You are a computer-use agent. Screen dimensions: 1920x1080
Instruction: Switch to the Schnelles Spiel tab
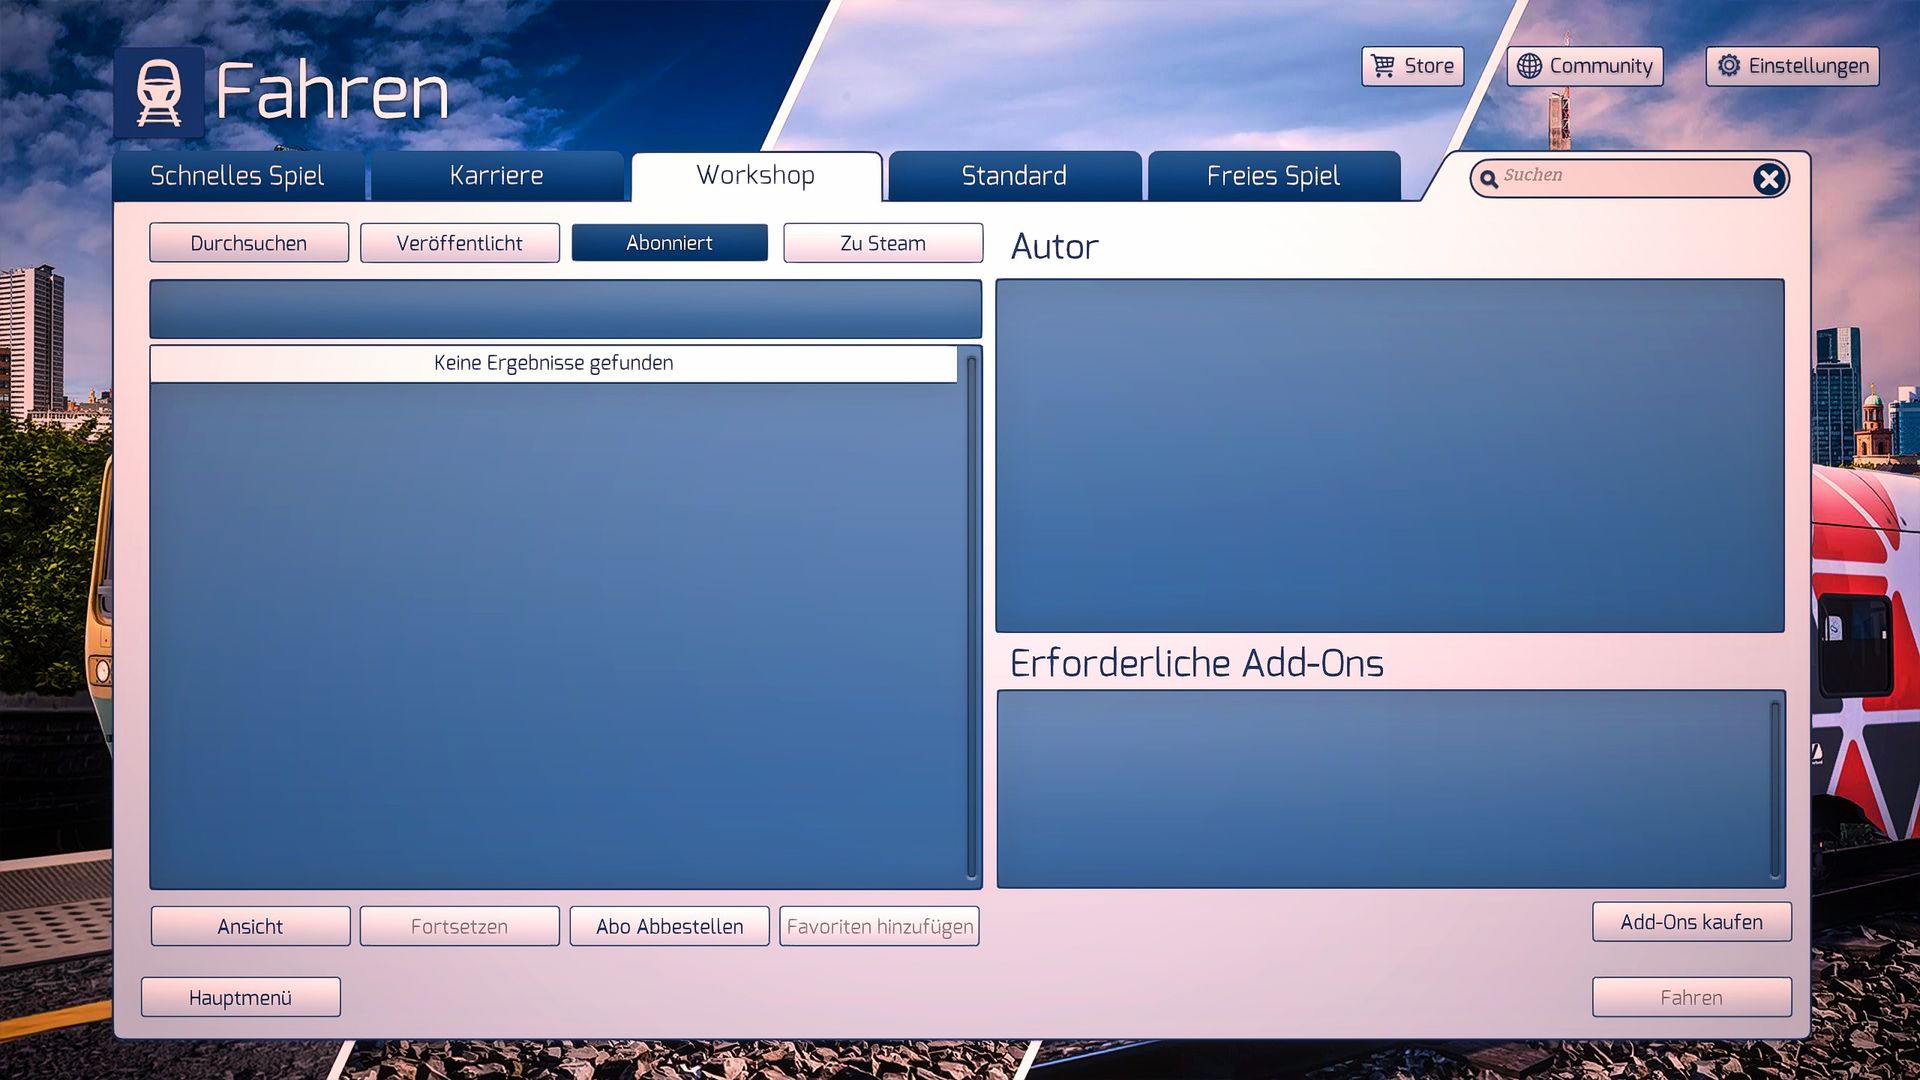point(237,176)
